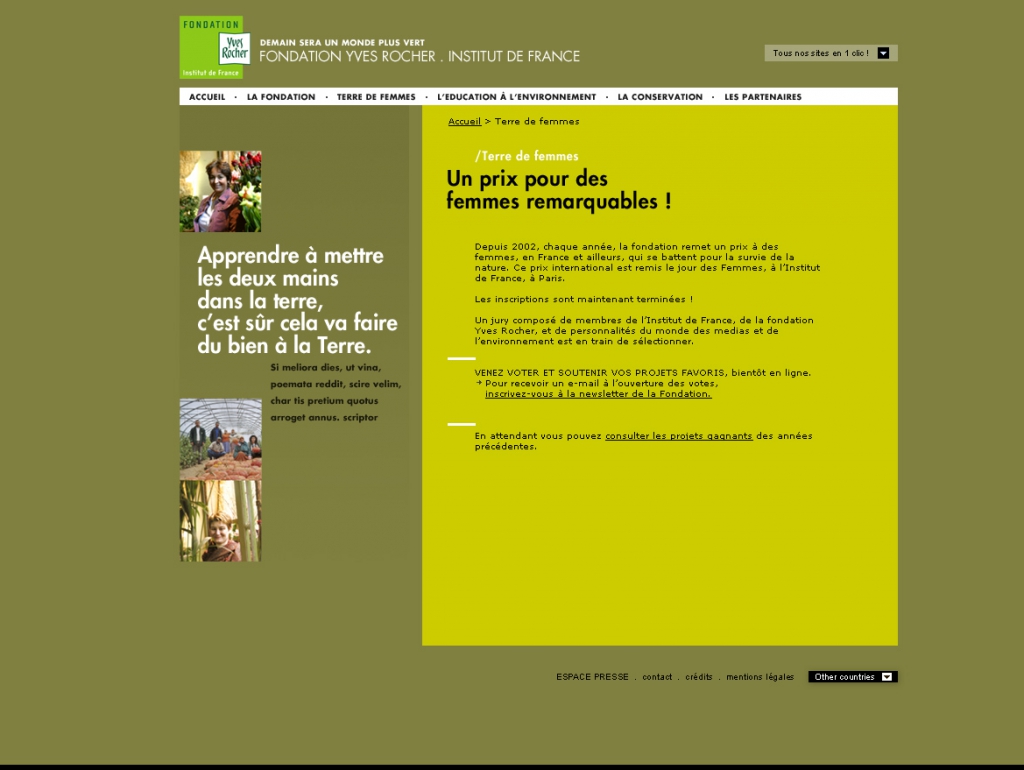Expand the Other countries dropdown
Screen dimensions: 1024x770
click(853, 677)
